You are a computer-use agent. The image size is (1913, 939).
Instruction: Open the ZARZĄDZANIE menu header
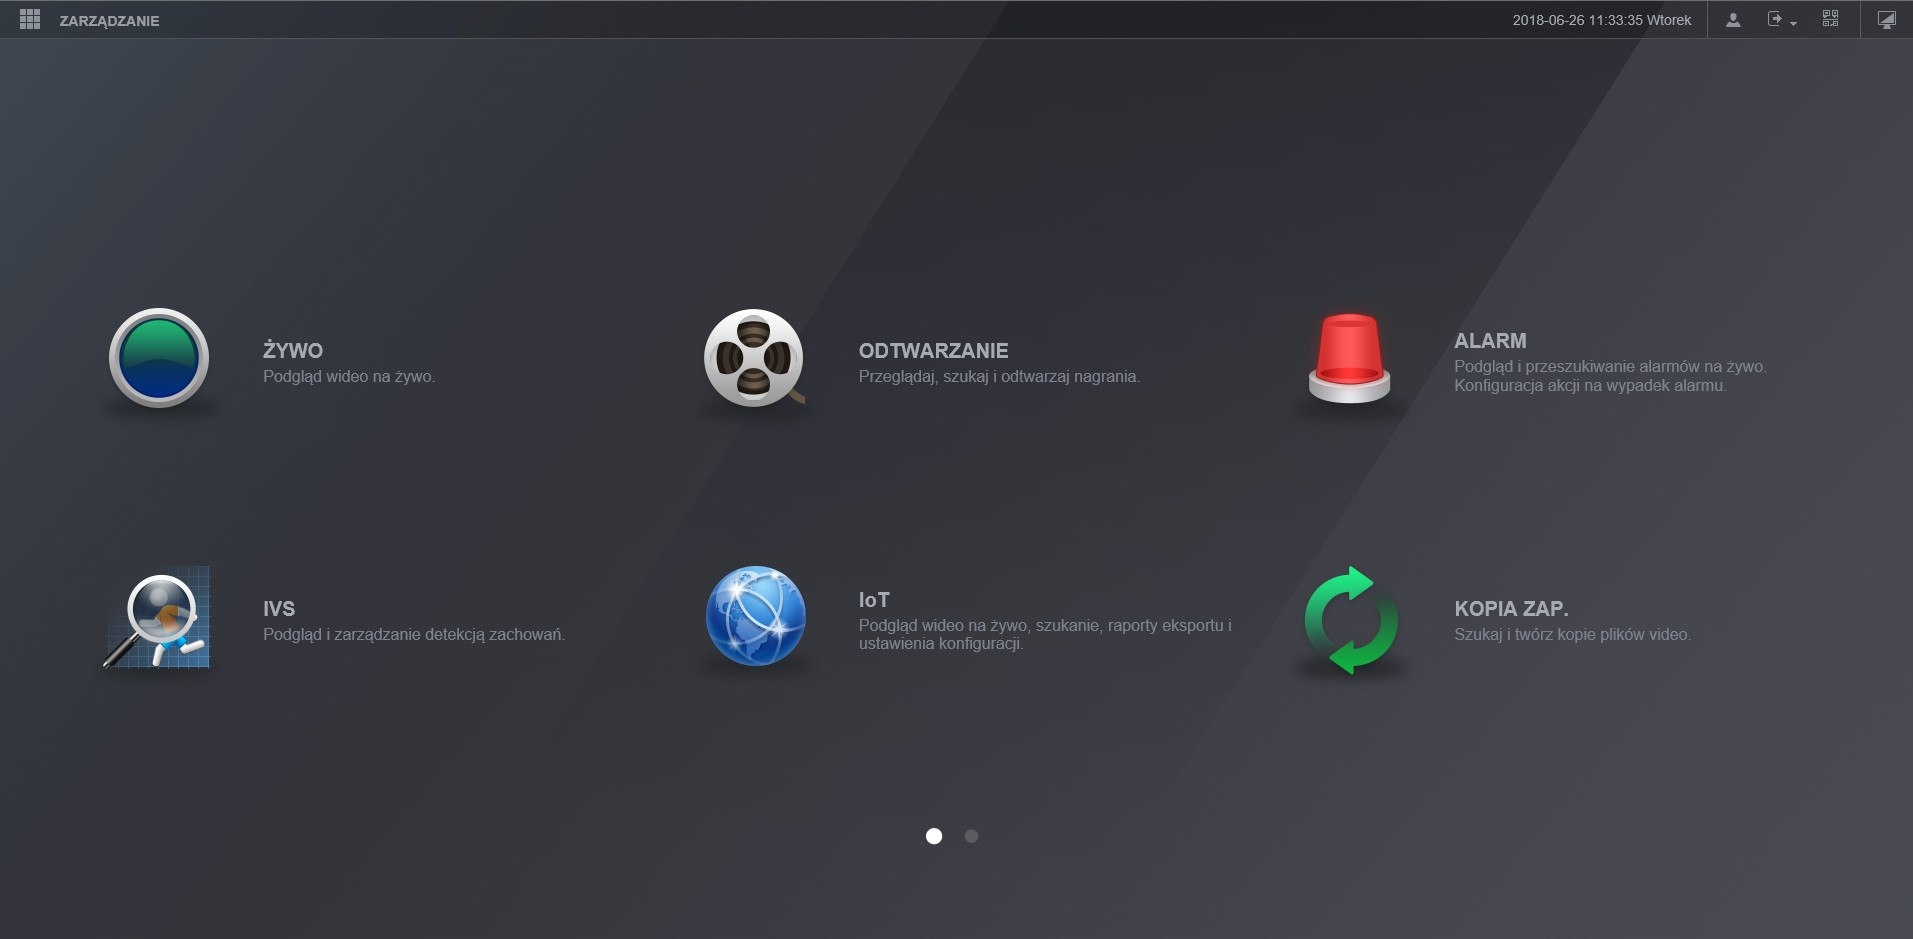tap(108, 19)
